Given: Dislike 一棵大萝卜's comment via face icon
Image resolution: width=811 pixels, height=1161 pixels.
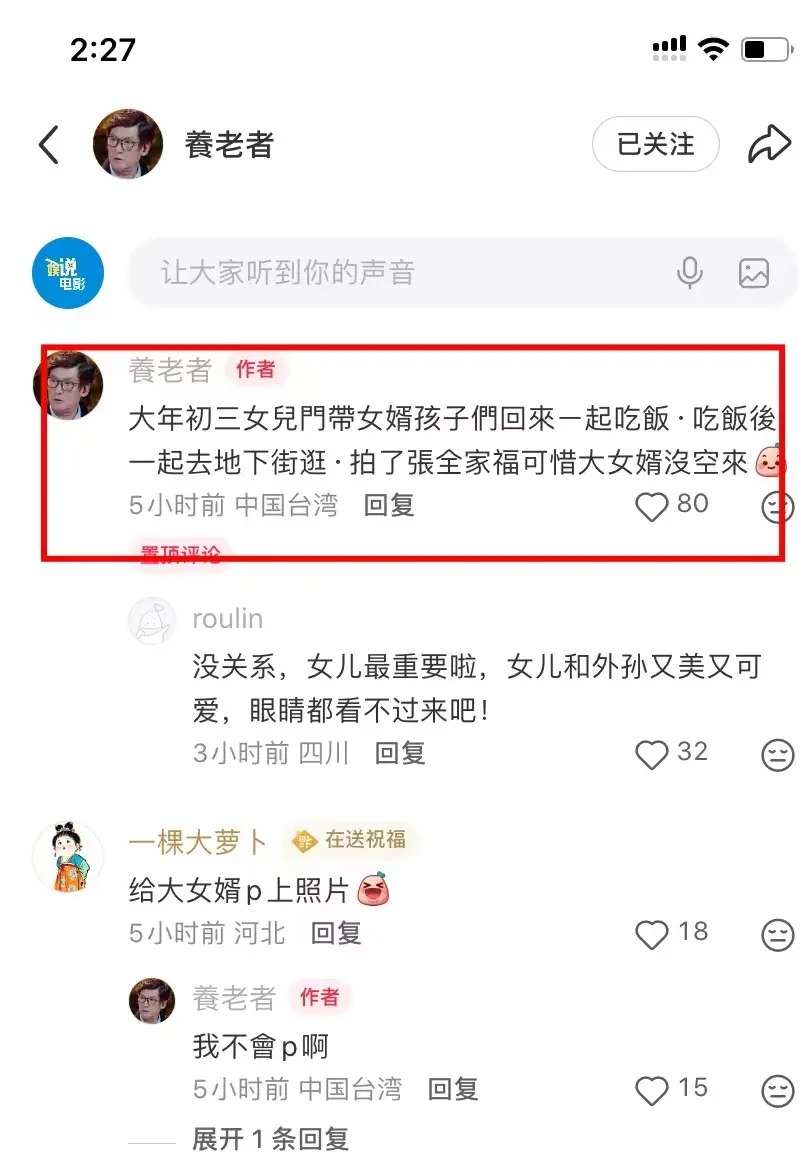Looking at the screenshot, I should pyautogui.click(x=778, y=935).
